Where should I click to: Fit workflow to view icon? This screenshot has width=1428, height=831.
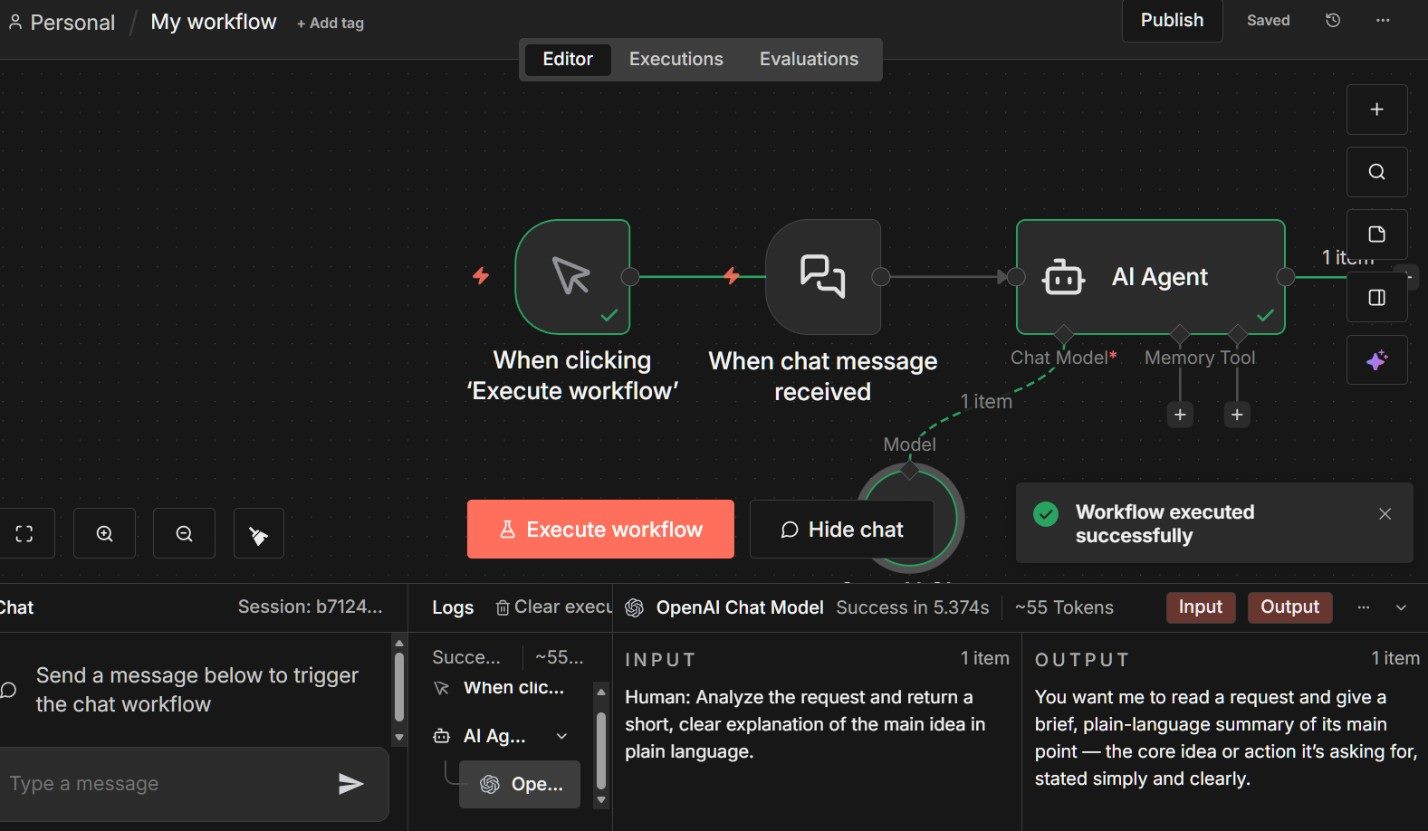click(x=24, y=534)
